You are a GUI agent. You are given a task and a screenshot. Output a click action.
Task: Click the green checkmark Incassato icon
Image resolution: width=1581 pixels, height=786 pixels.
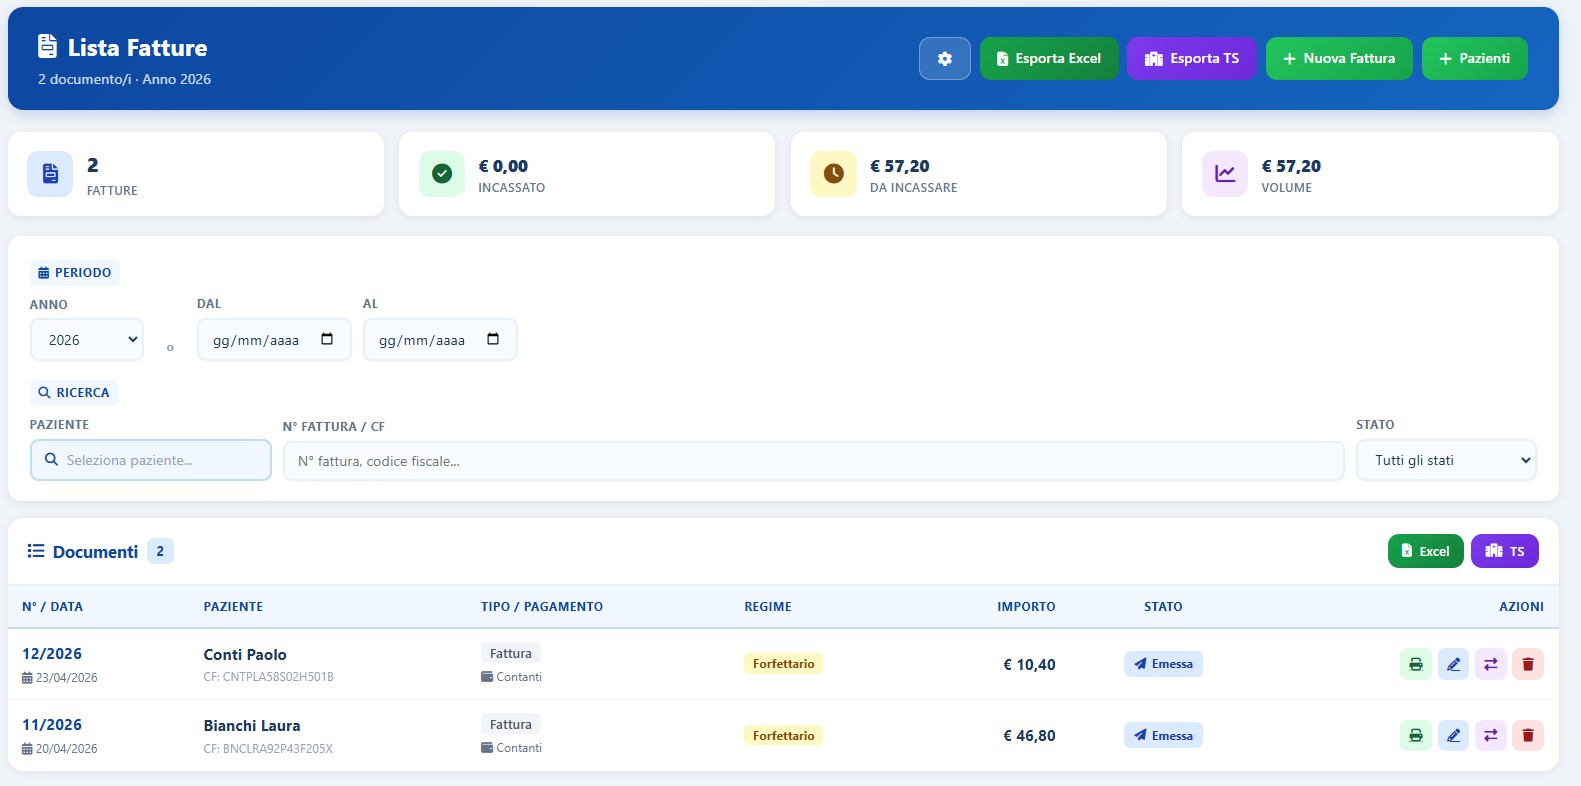pyautogui.click(x=442, y=174)
